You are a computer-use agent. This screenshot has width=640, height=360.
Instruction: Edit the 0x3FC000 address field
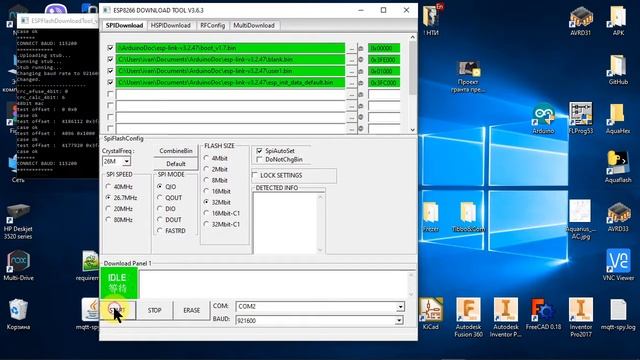(x=384, y=82)
